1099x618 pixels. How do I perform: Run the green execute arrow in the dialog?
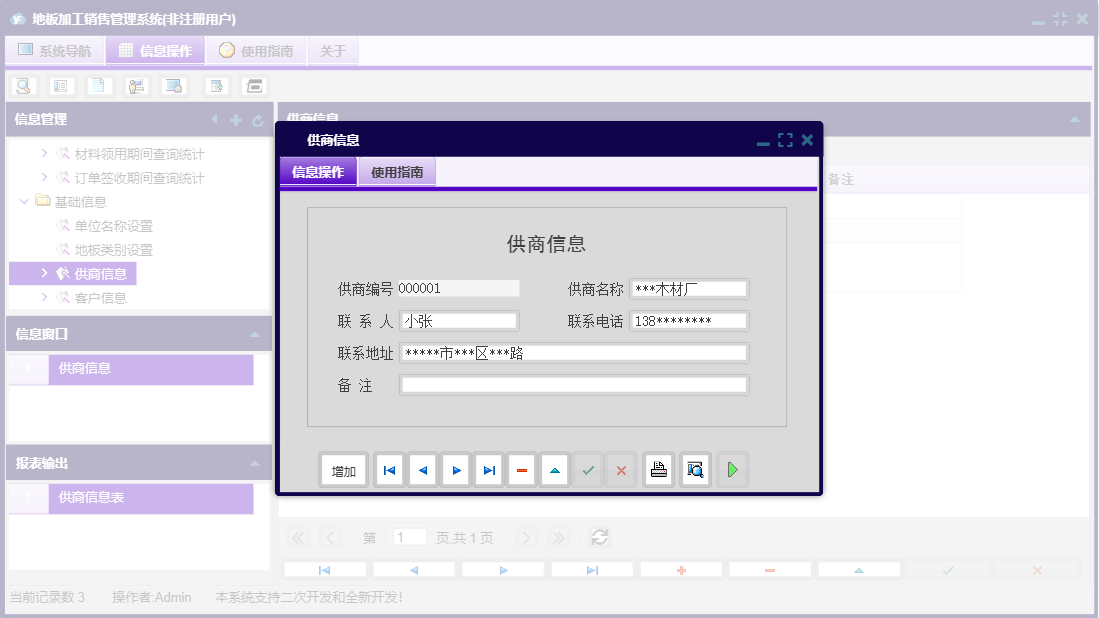(732, 469)
